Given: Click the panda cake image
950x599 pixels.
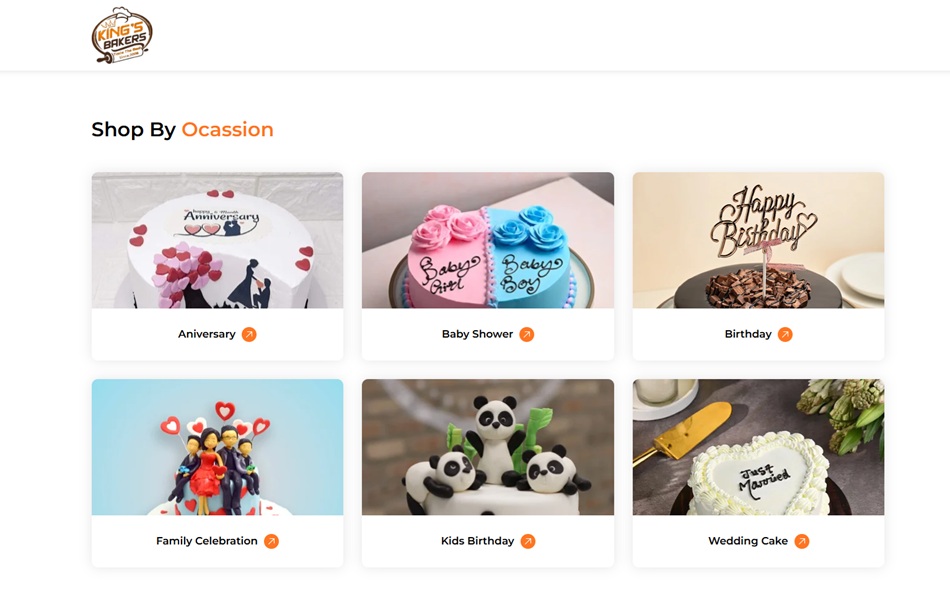Looking at the screenshot, I should click(x=488, y=448).
